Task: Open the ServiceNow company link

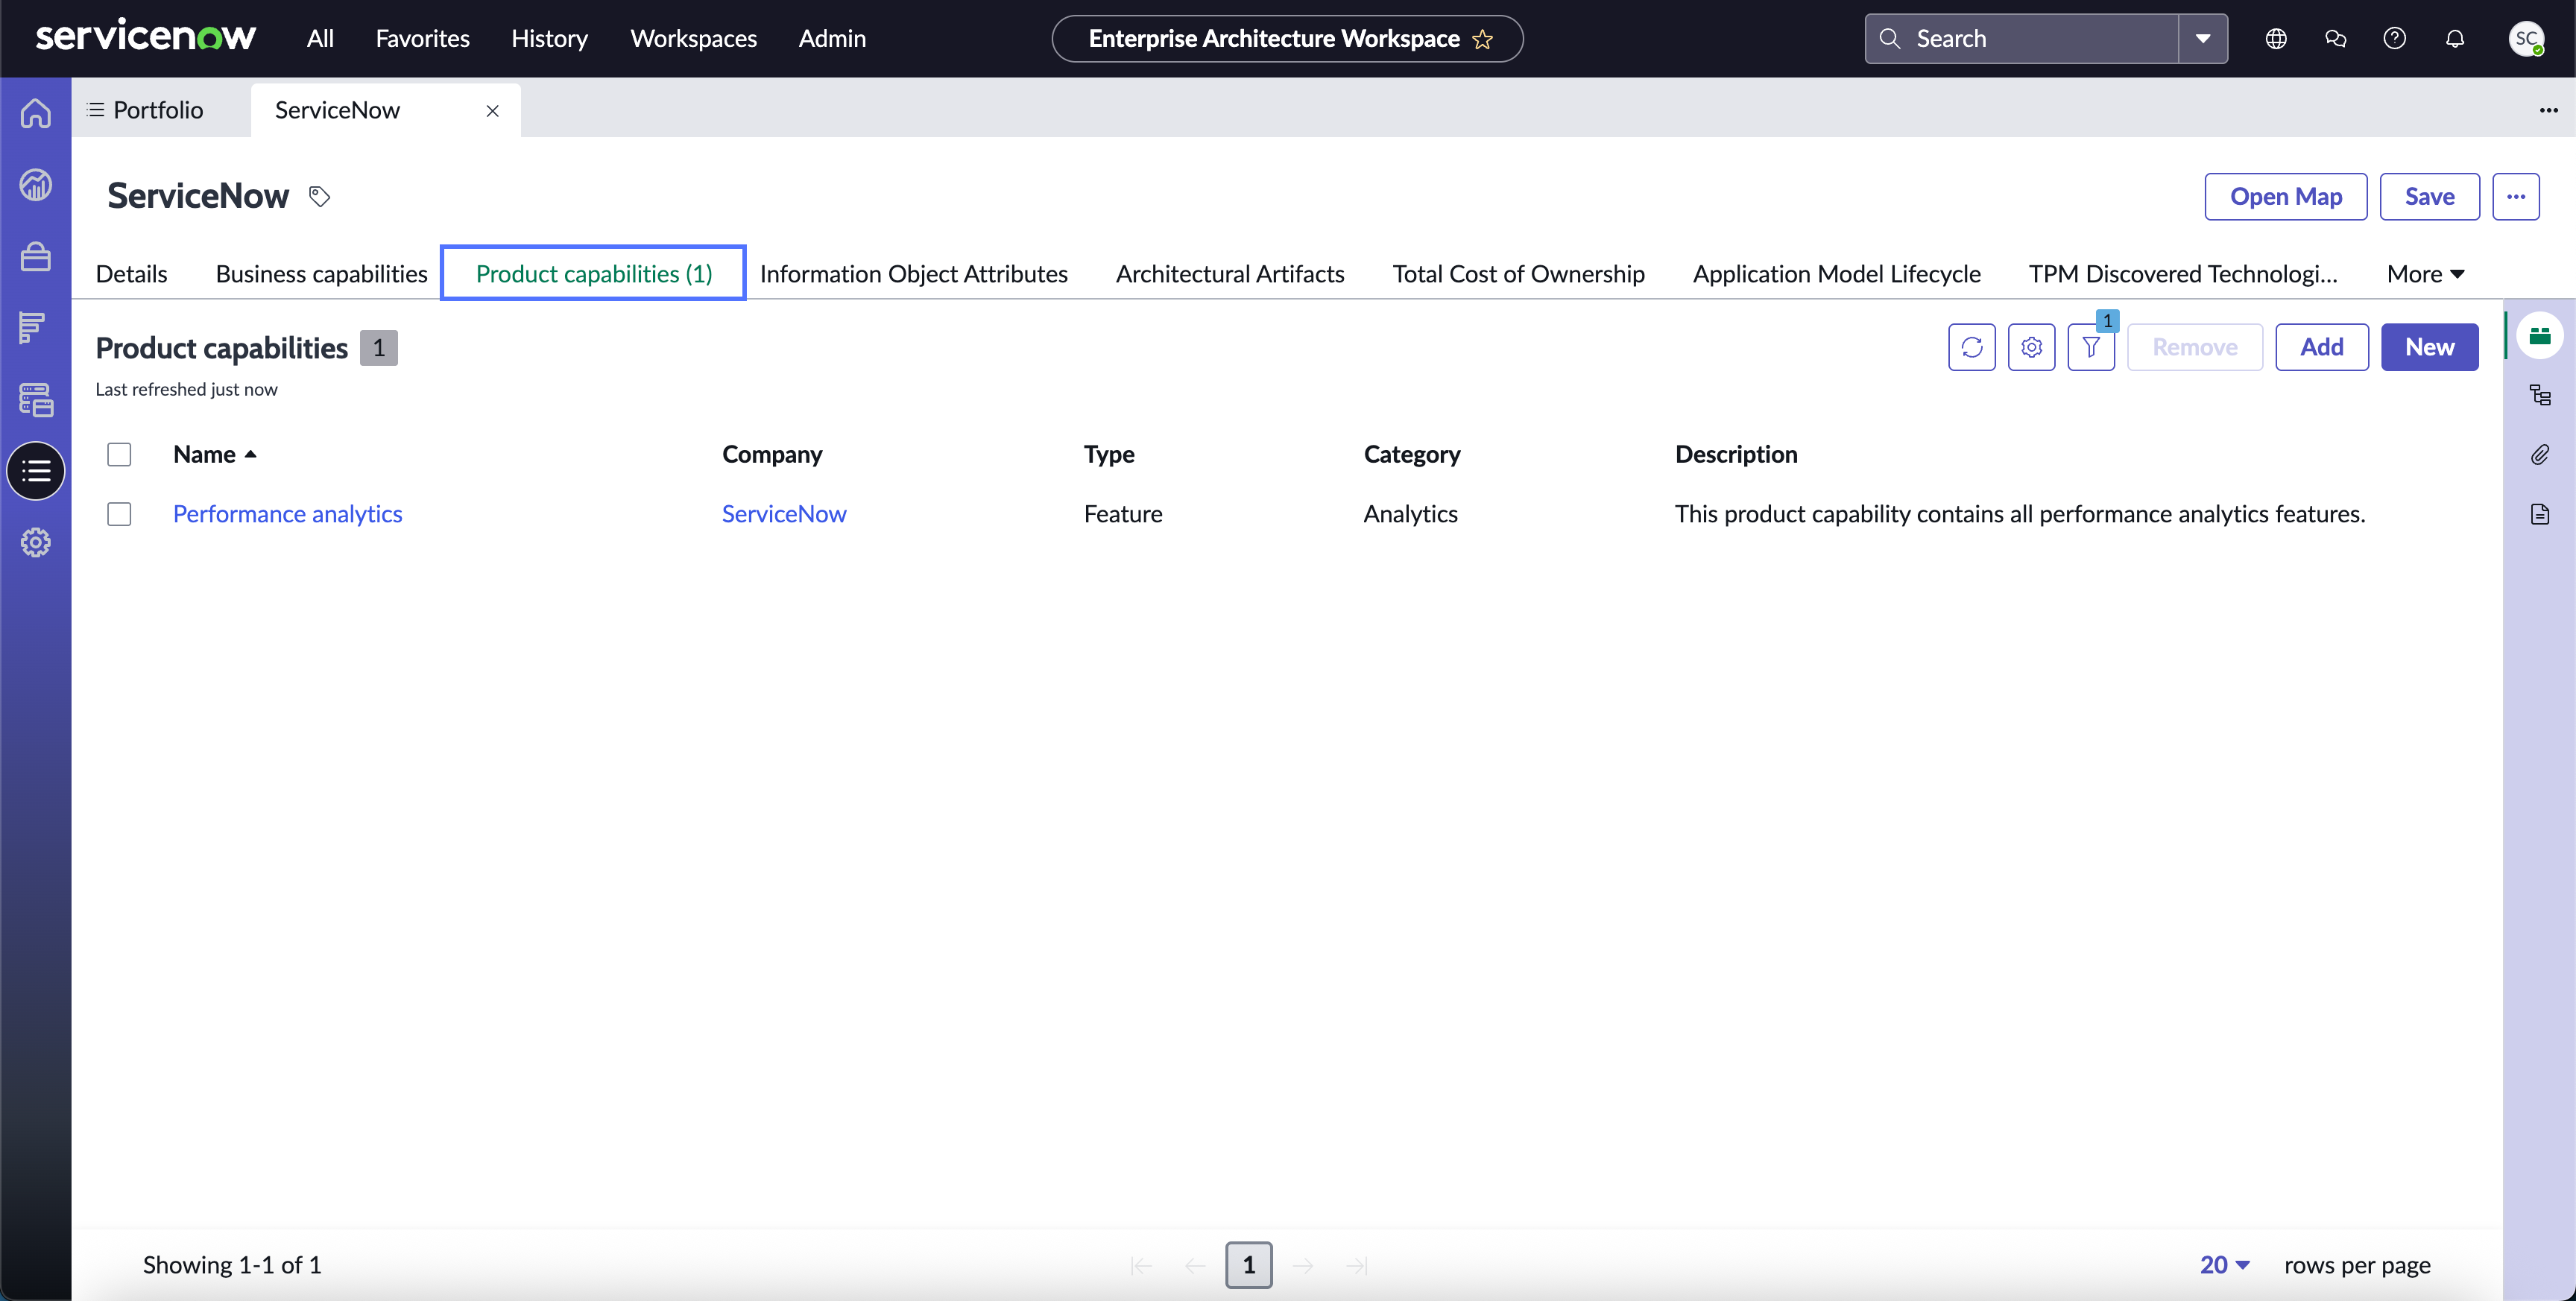Action: (784, 514)
